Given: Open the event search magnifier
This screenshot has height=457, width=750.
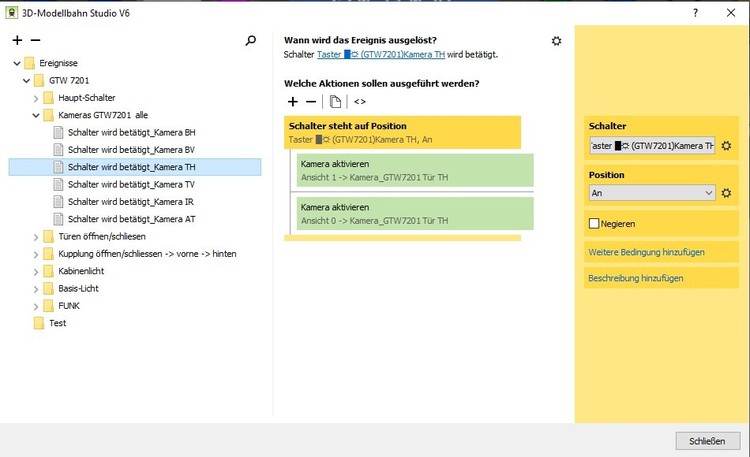Looking at the screenshot, I should [x=251, y=41].
